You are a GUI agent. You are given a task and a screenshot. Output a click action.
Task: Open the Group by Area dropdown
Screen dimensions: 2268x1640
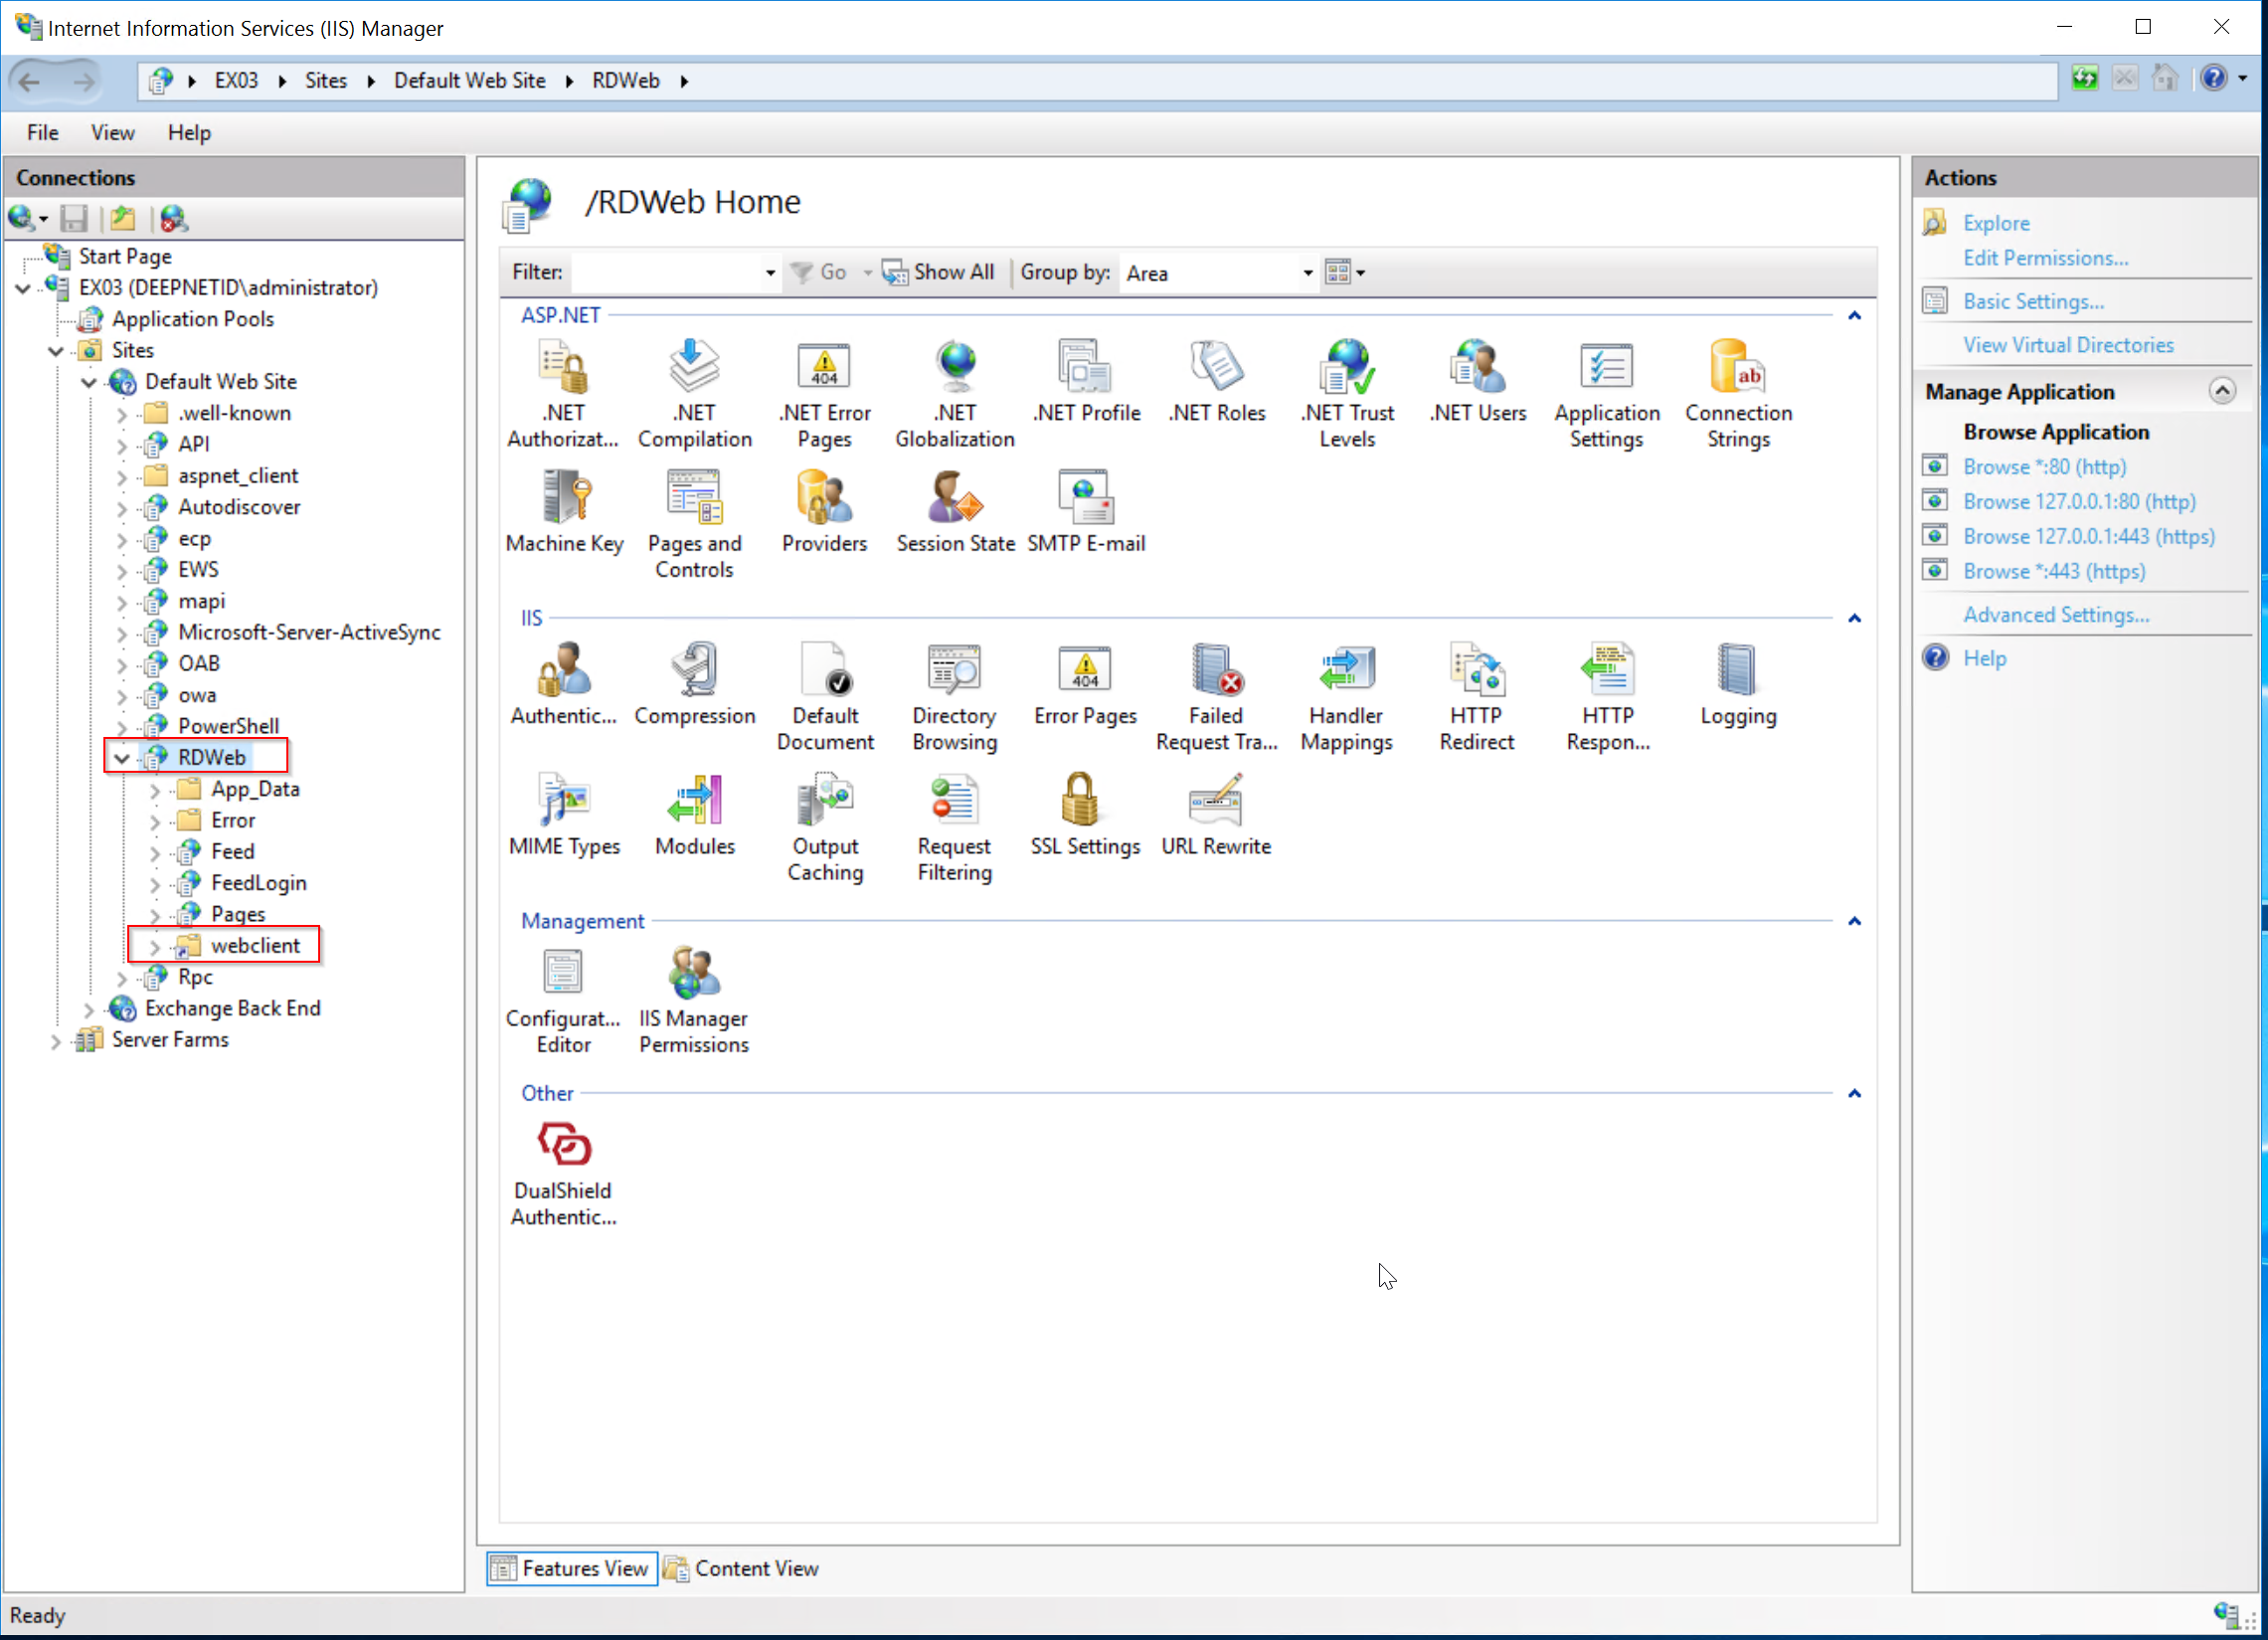pyautogui.click(x=1306, y=273)
